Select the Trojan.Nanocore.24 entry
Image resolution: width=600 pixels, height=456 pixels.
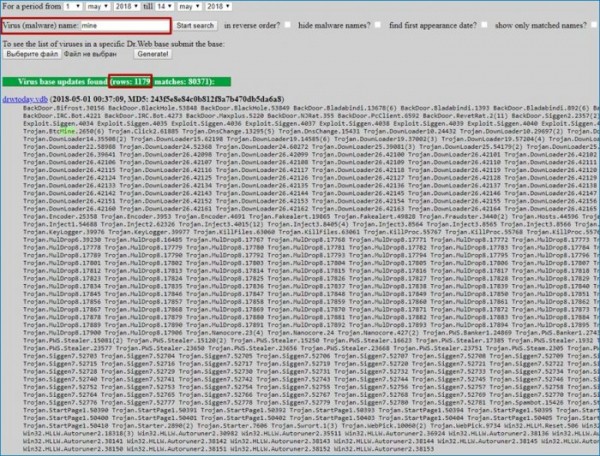301,333
